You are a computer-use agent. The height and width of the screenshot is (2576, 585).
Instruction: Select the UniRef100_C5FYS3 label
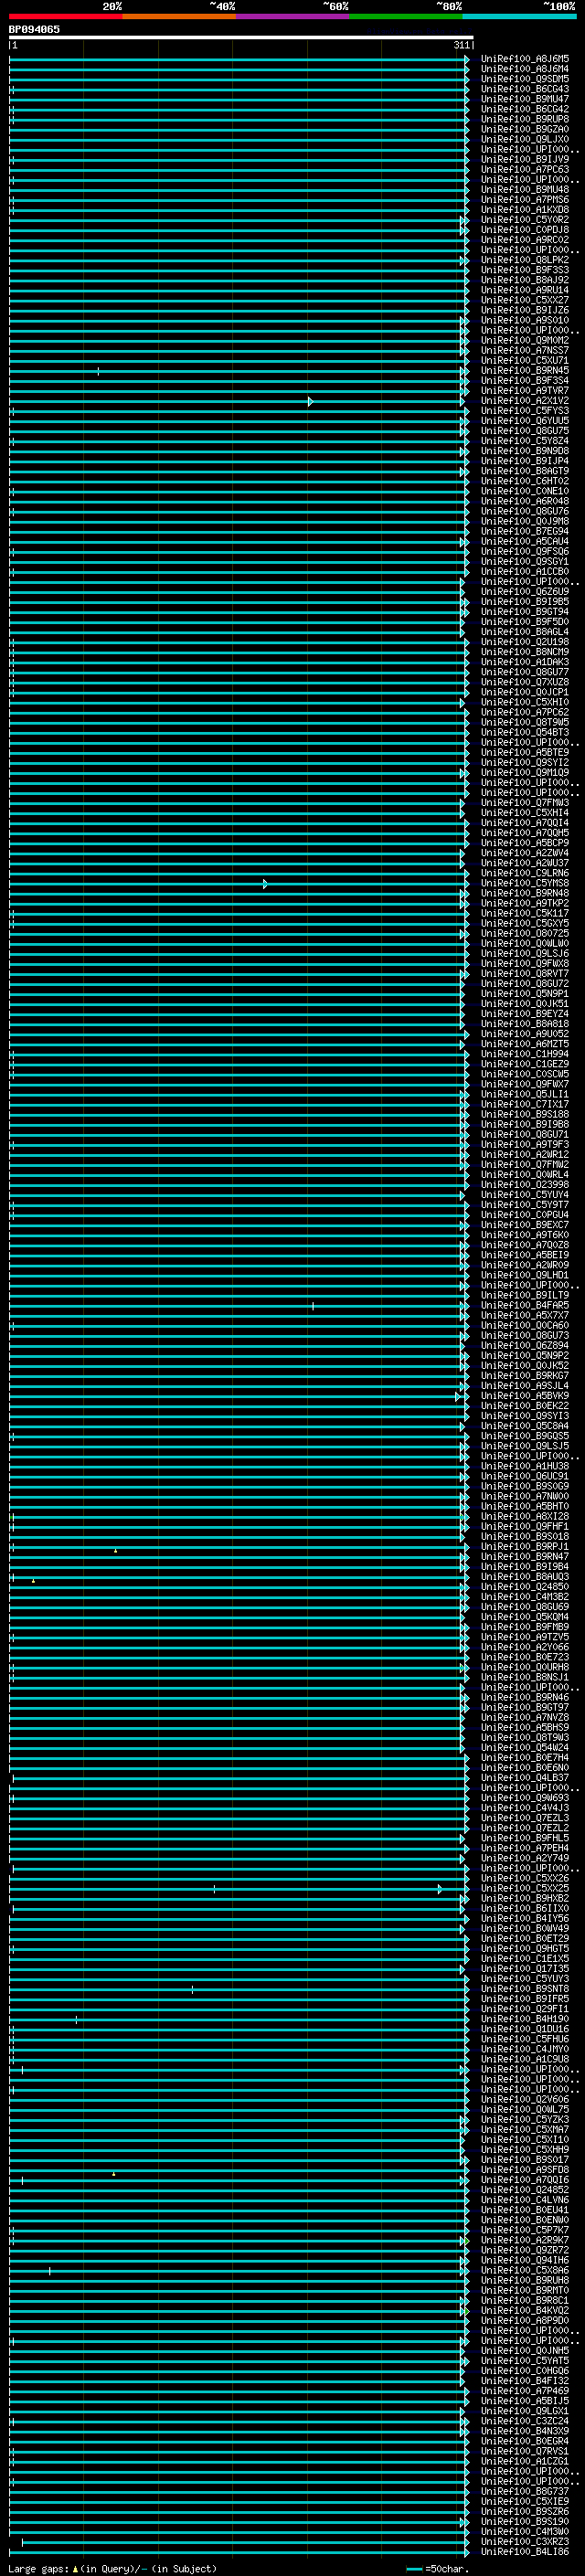[525, 411]
